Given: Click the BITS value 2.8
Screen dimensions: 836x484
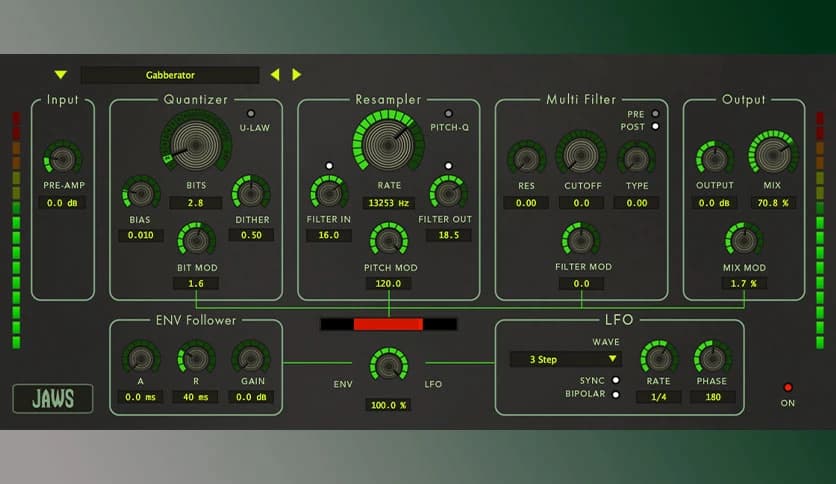Looking at the screenshot, I should coord(196,203).
